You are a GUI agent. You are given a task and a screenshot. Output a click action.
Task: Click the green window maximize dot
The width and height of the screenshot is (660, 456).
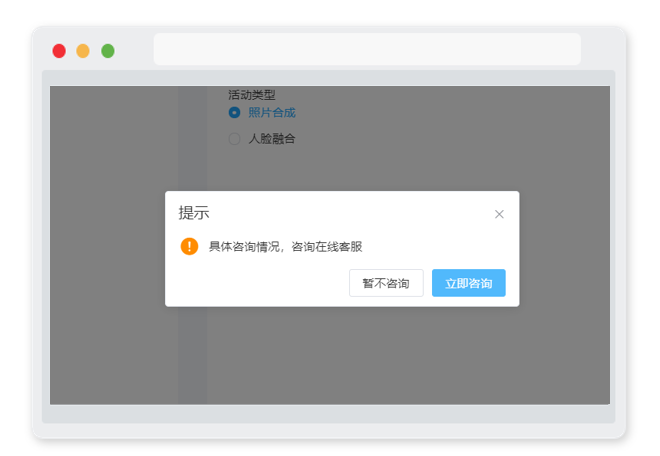[108, 51]
